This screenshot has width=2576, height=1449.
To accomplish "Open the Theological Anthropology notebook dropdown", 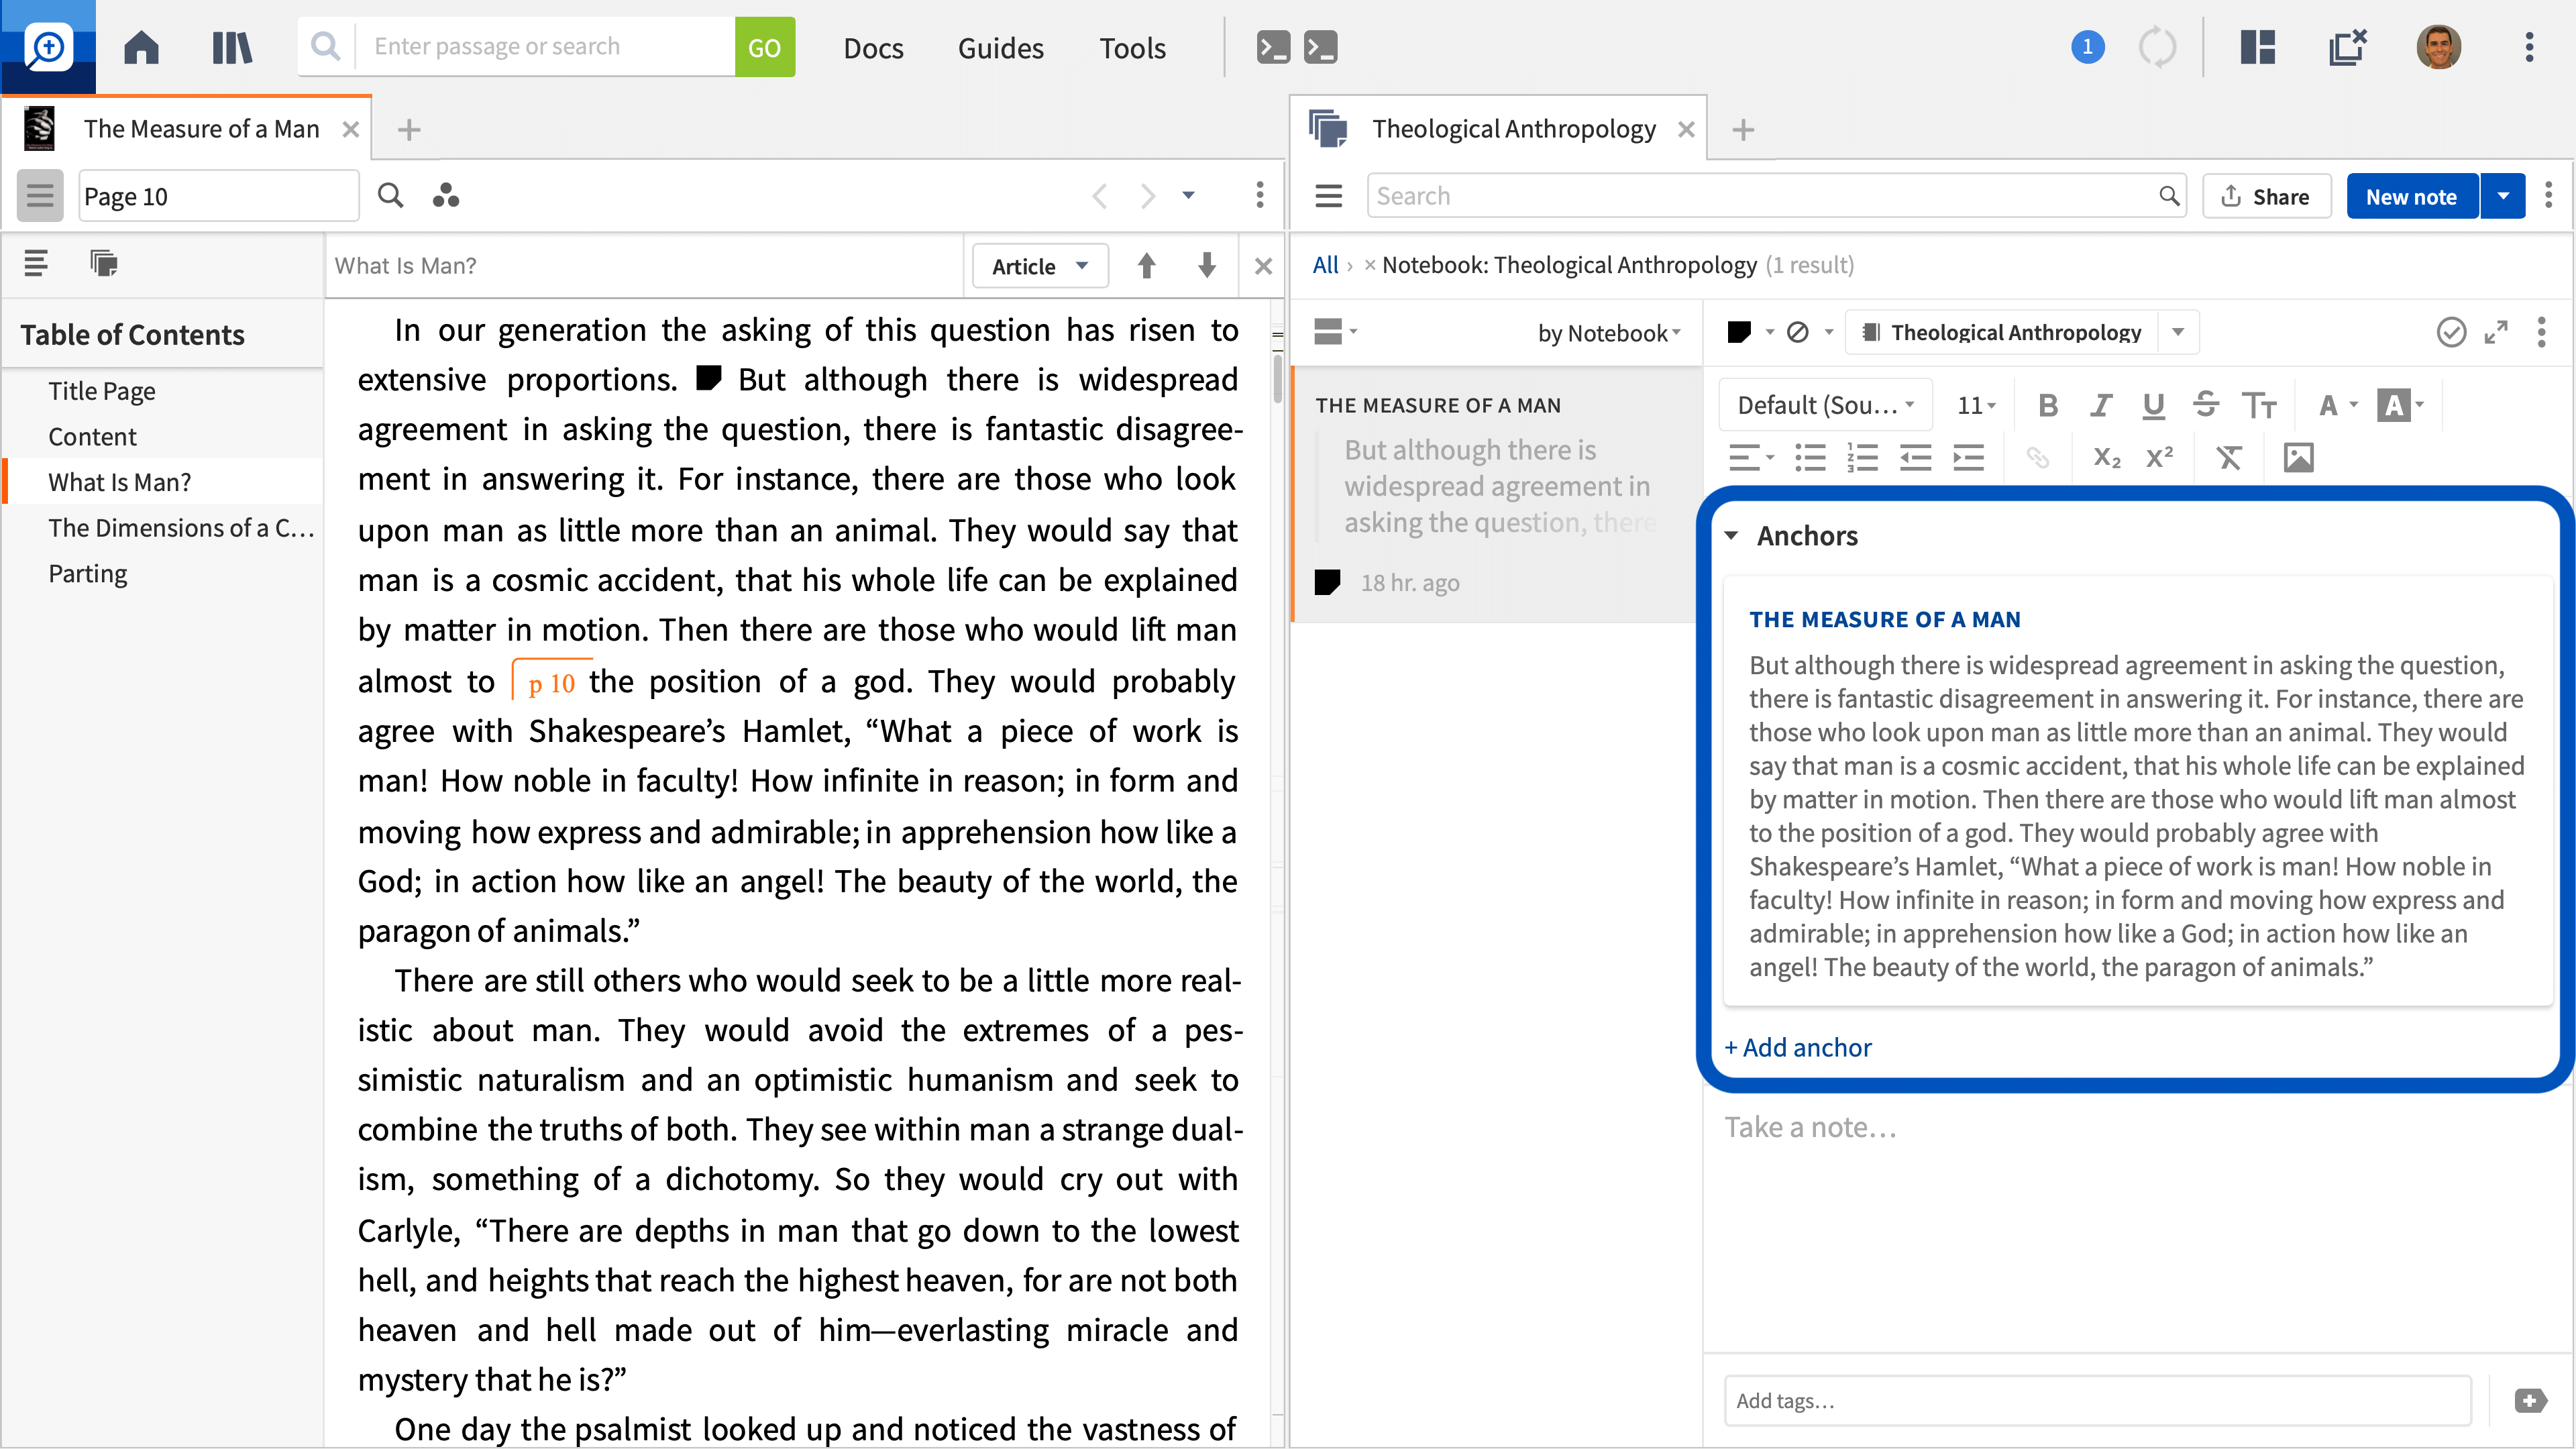I will click(x=2178, y=332).
